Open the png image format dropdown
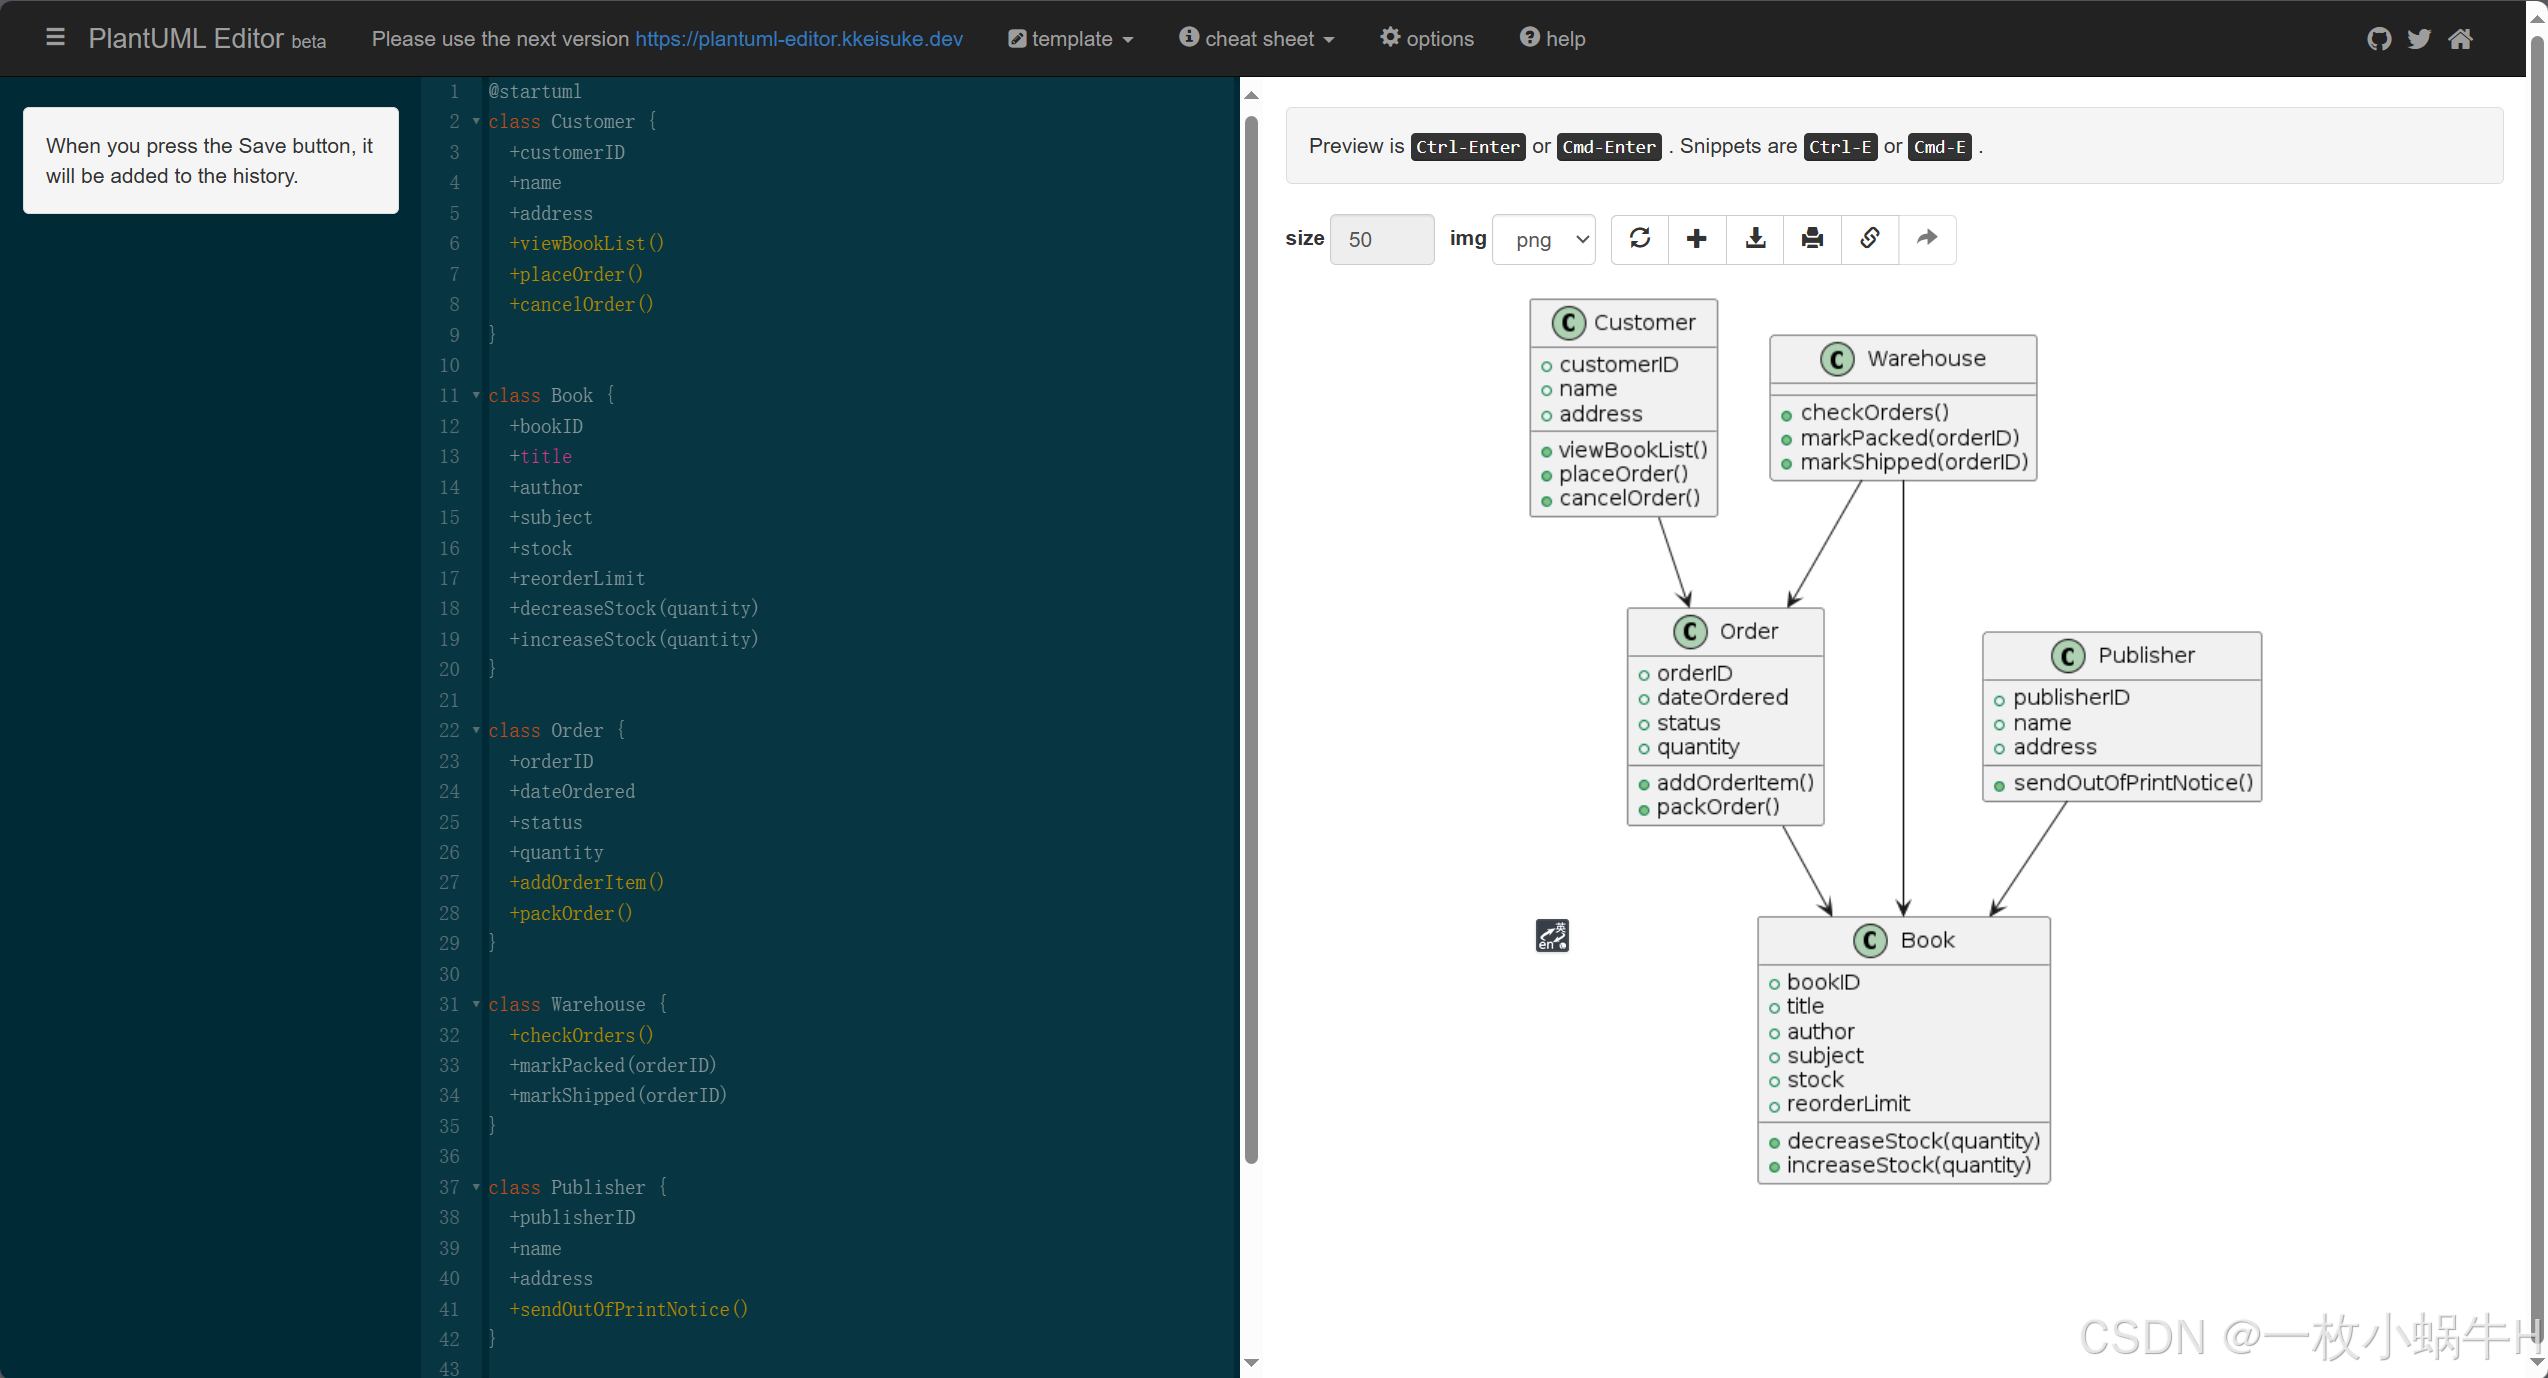Viewport: 2548px width, 1378px height. click(1544, 240)
